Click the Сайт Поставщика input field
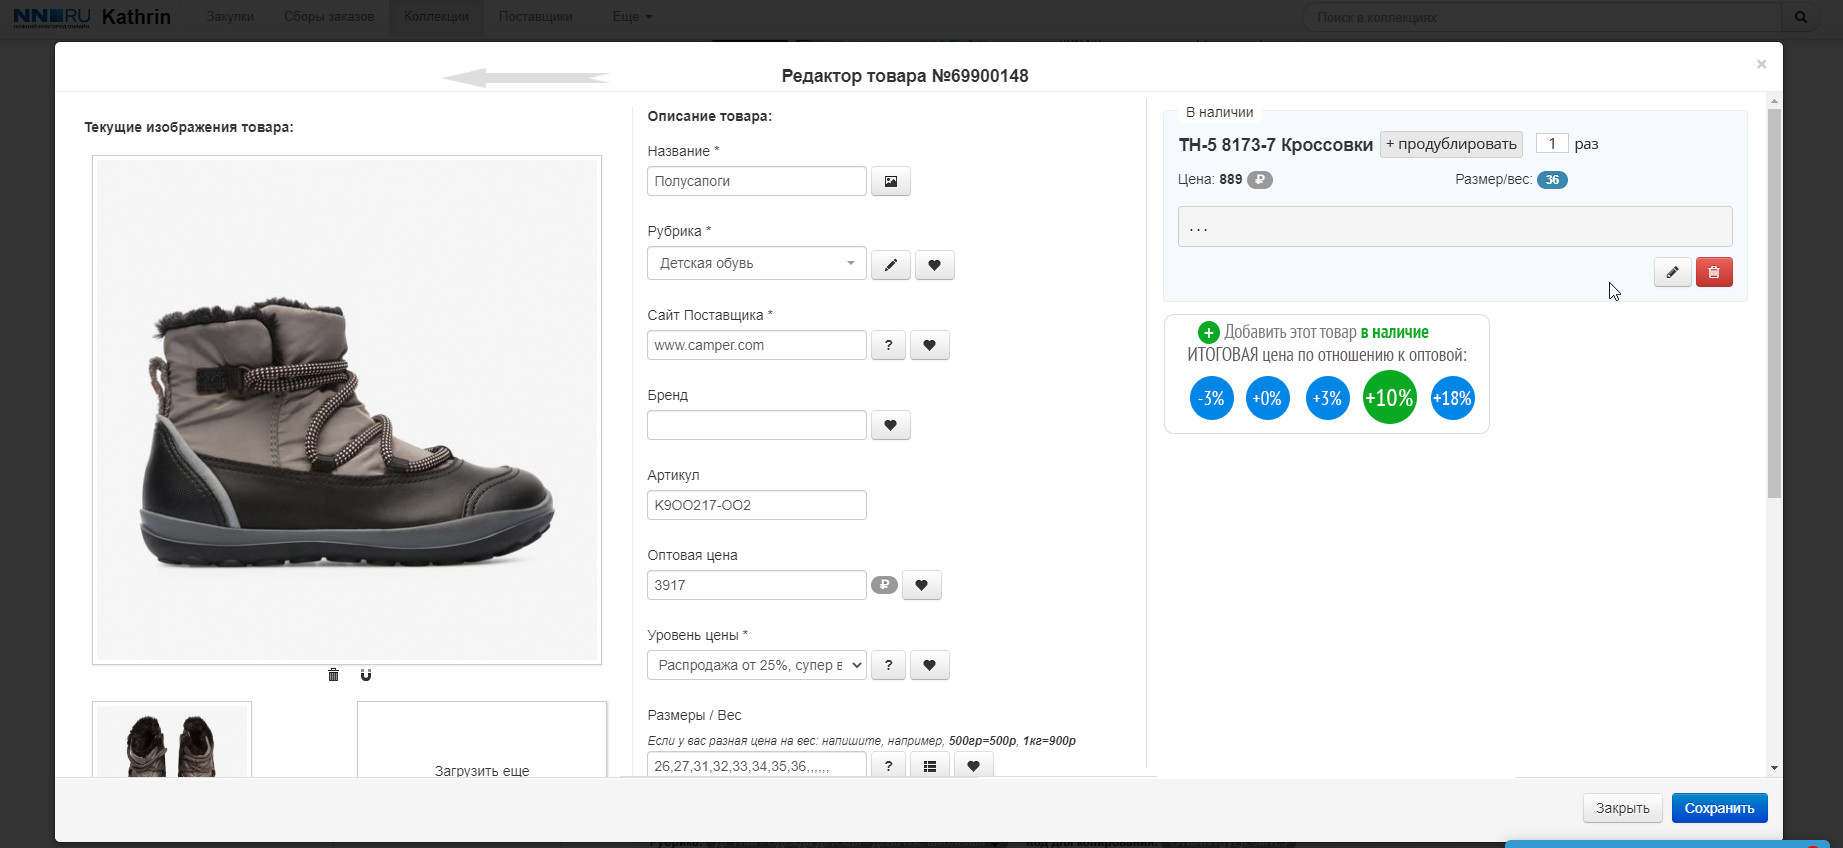The width and height of the screenshot is (1843, 848). tap(756, 345)
